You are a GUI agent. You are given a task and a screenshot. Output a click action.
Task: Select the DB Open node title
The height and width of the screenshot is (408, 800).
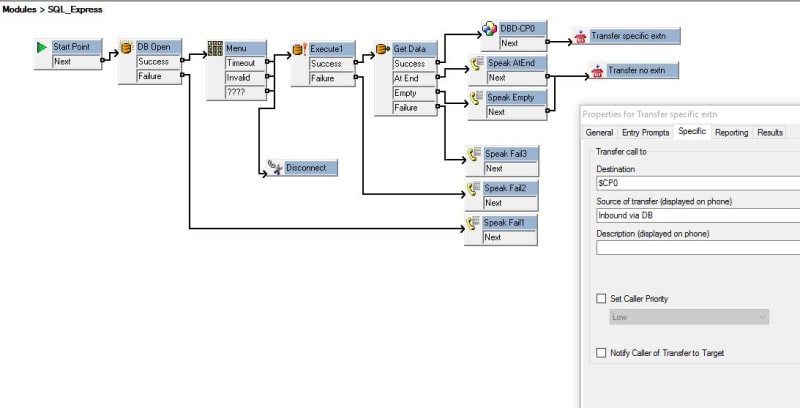(158, 47)
